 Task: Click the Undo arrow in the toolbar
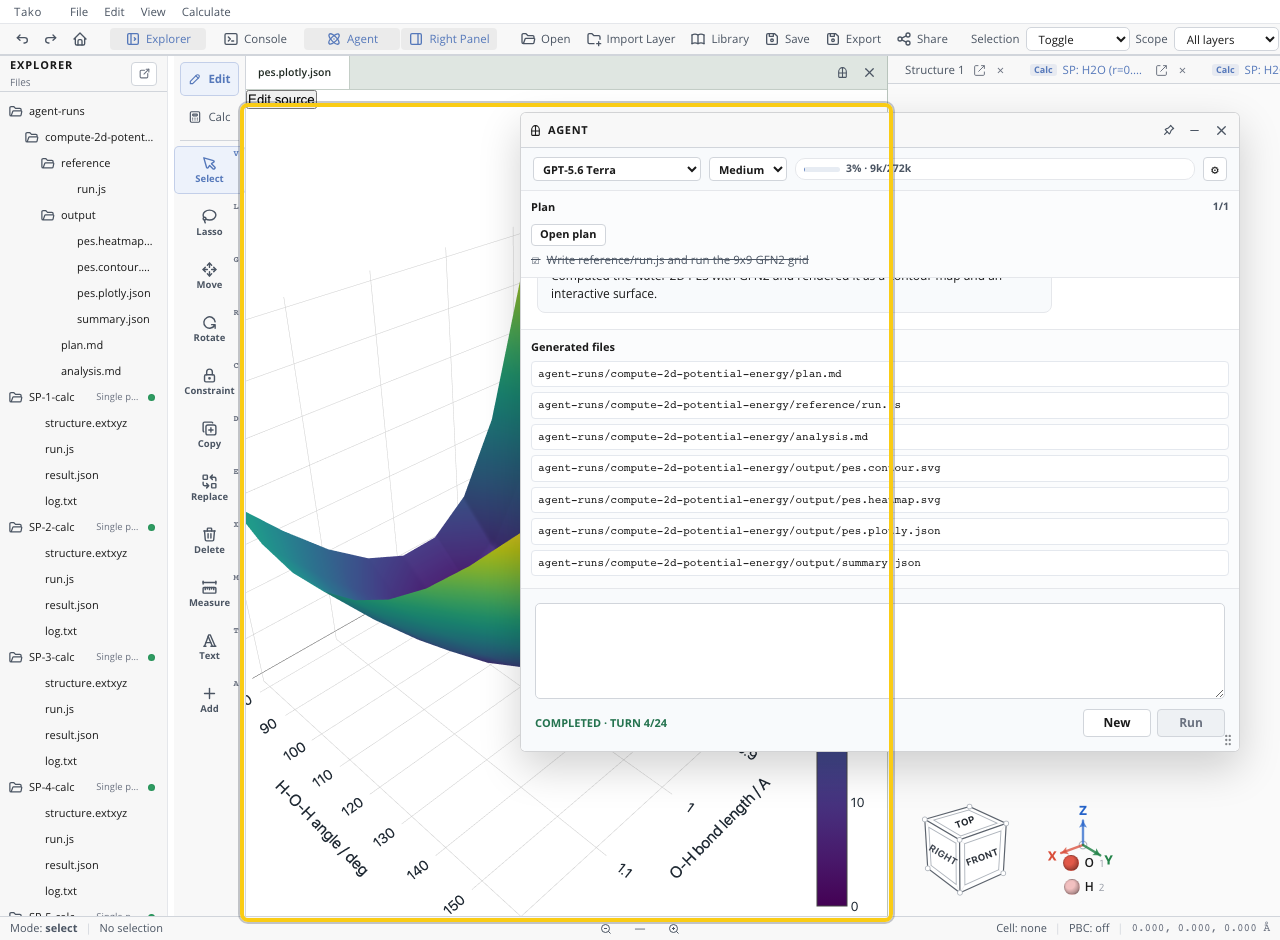pyautogui.click(x=23, y=39)
